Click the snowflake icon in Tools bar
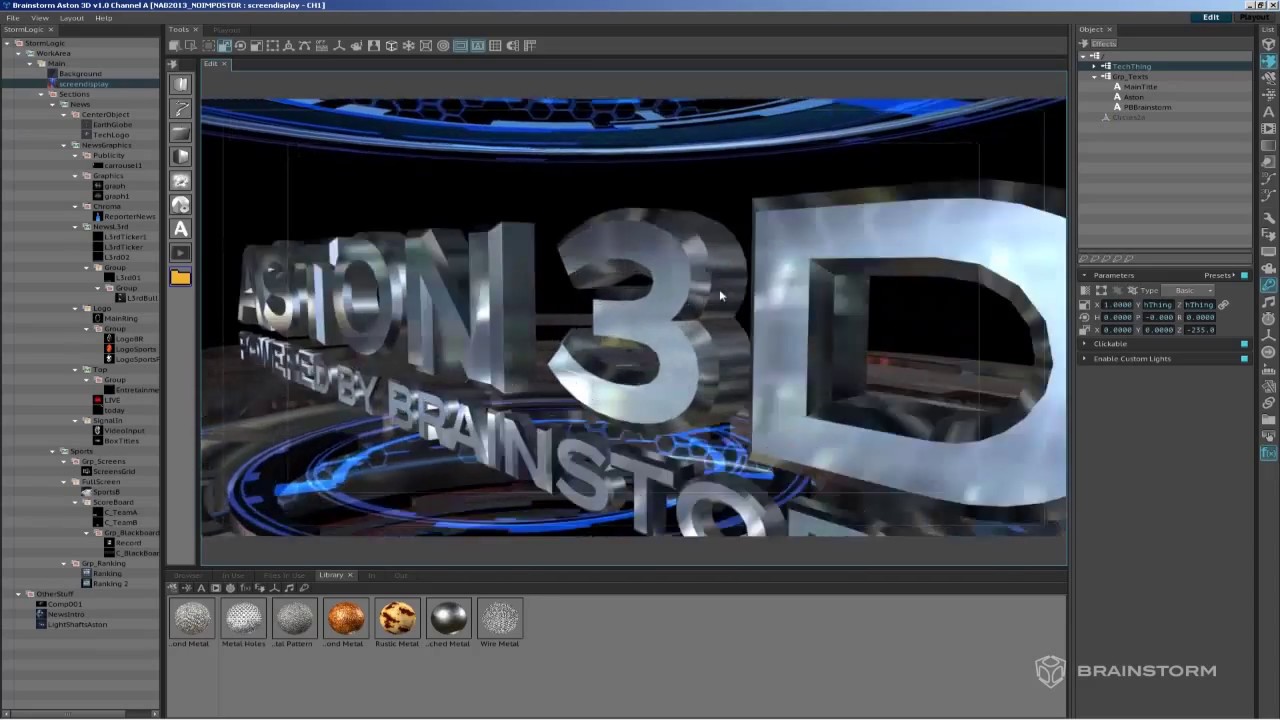The height and width of the screenshot is (720, 1280). [408, 45]
